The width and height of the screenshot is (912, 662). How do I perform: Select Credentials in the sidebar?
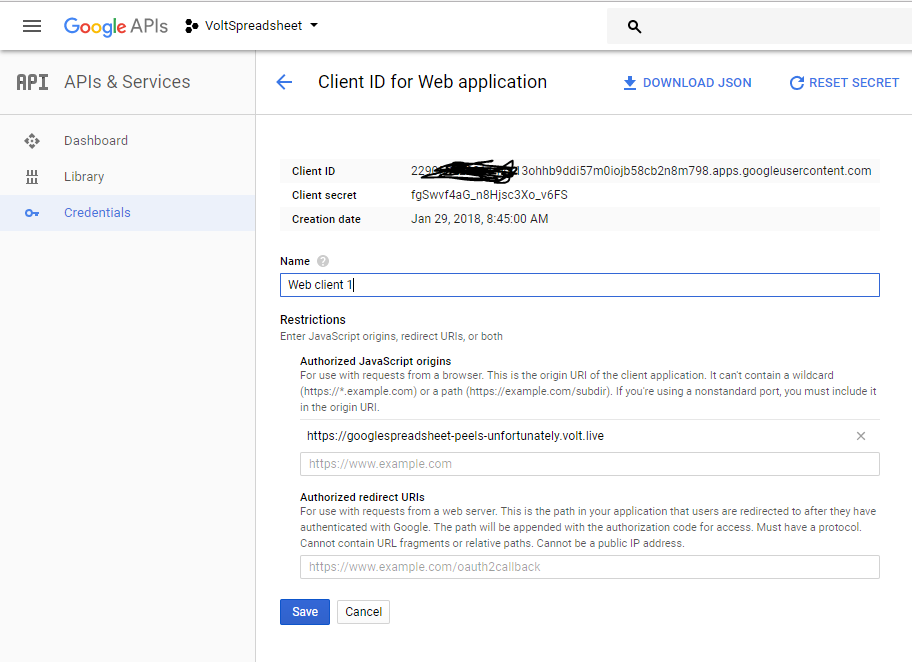[x=97, y=213]
